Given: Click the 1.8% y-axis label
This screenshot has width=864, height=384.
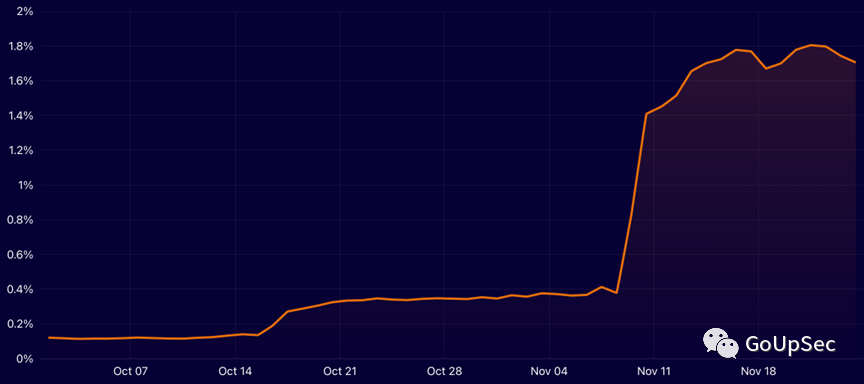Looking at the screenshot, I should (x=21, y=46).
